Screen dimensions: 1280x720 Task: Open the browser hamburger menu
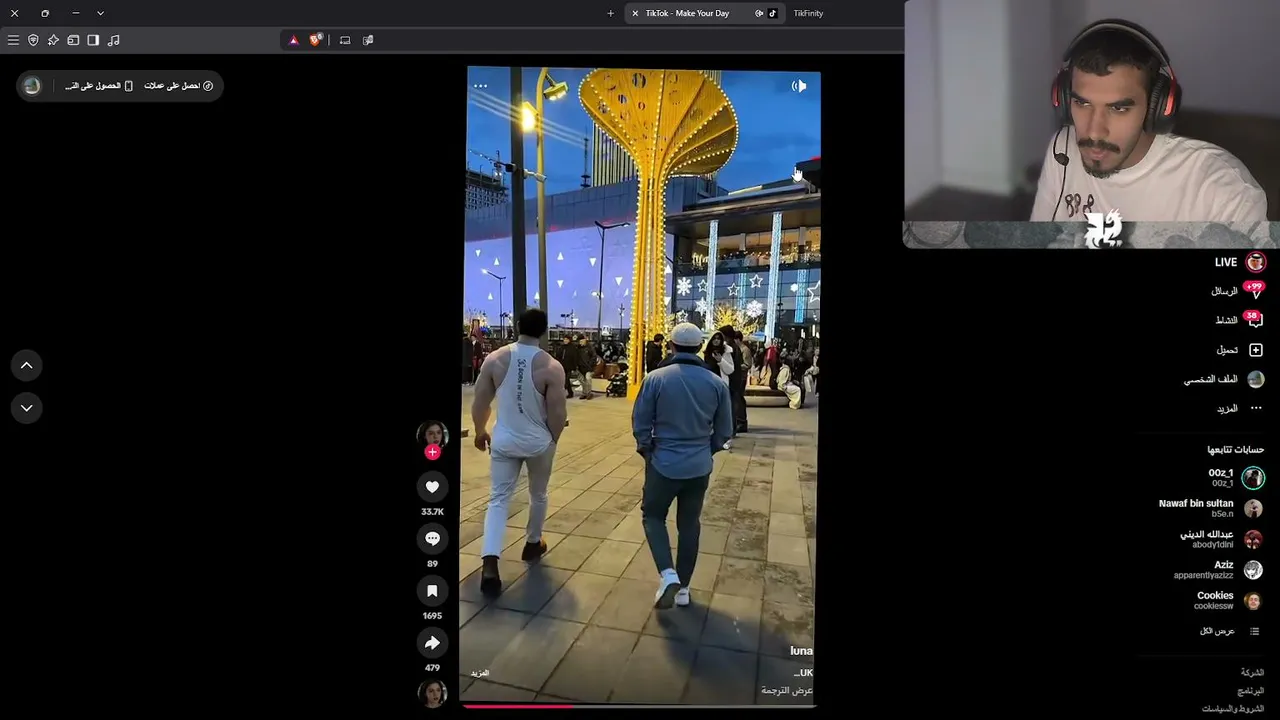[x=13, y=40]
